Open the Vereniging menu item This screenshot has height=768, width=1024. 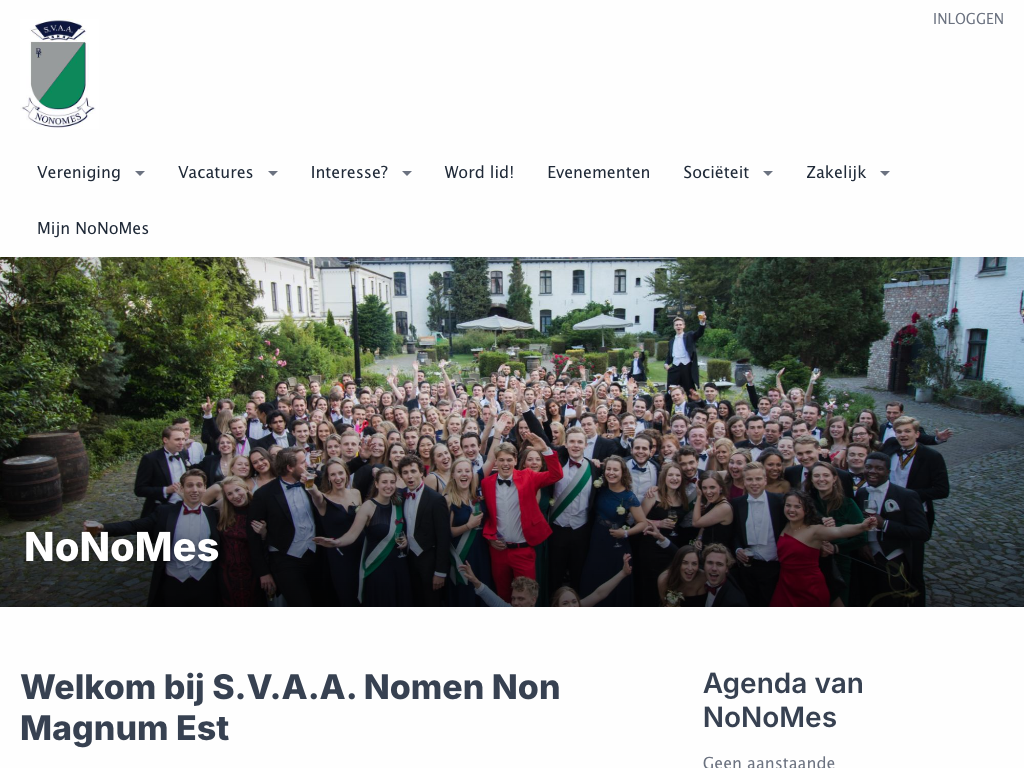79,172
